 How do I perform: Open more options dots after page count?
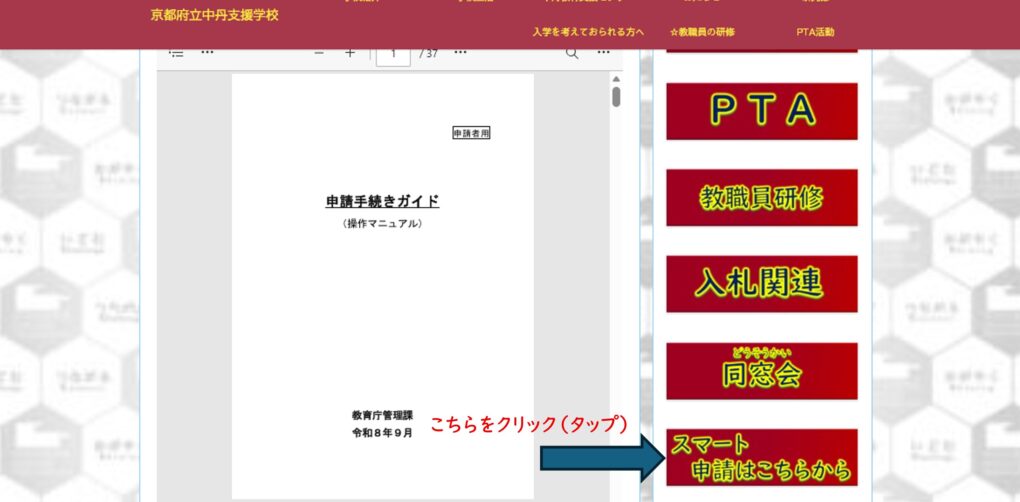click(461, 52)
